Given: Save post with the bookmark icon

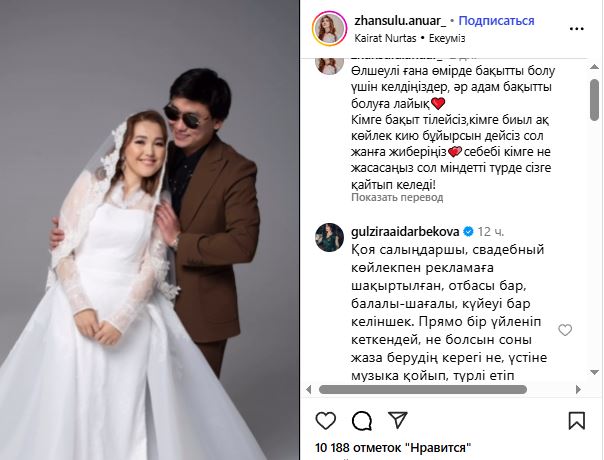Looking at the screenshot, I should coord(577,420).
